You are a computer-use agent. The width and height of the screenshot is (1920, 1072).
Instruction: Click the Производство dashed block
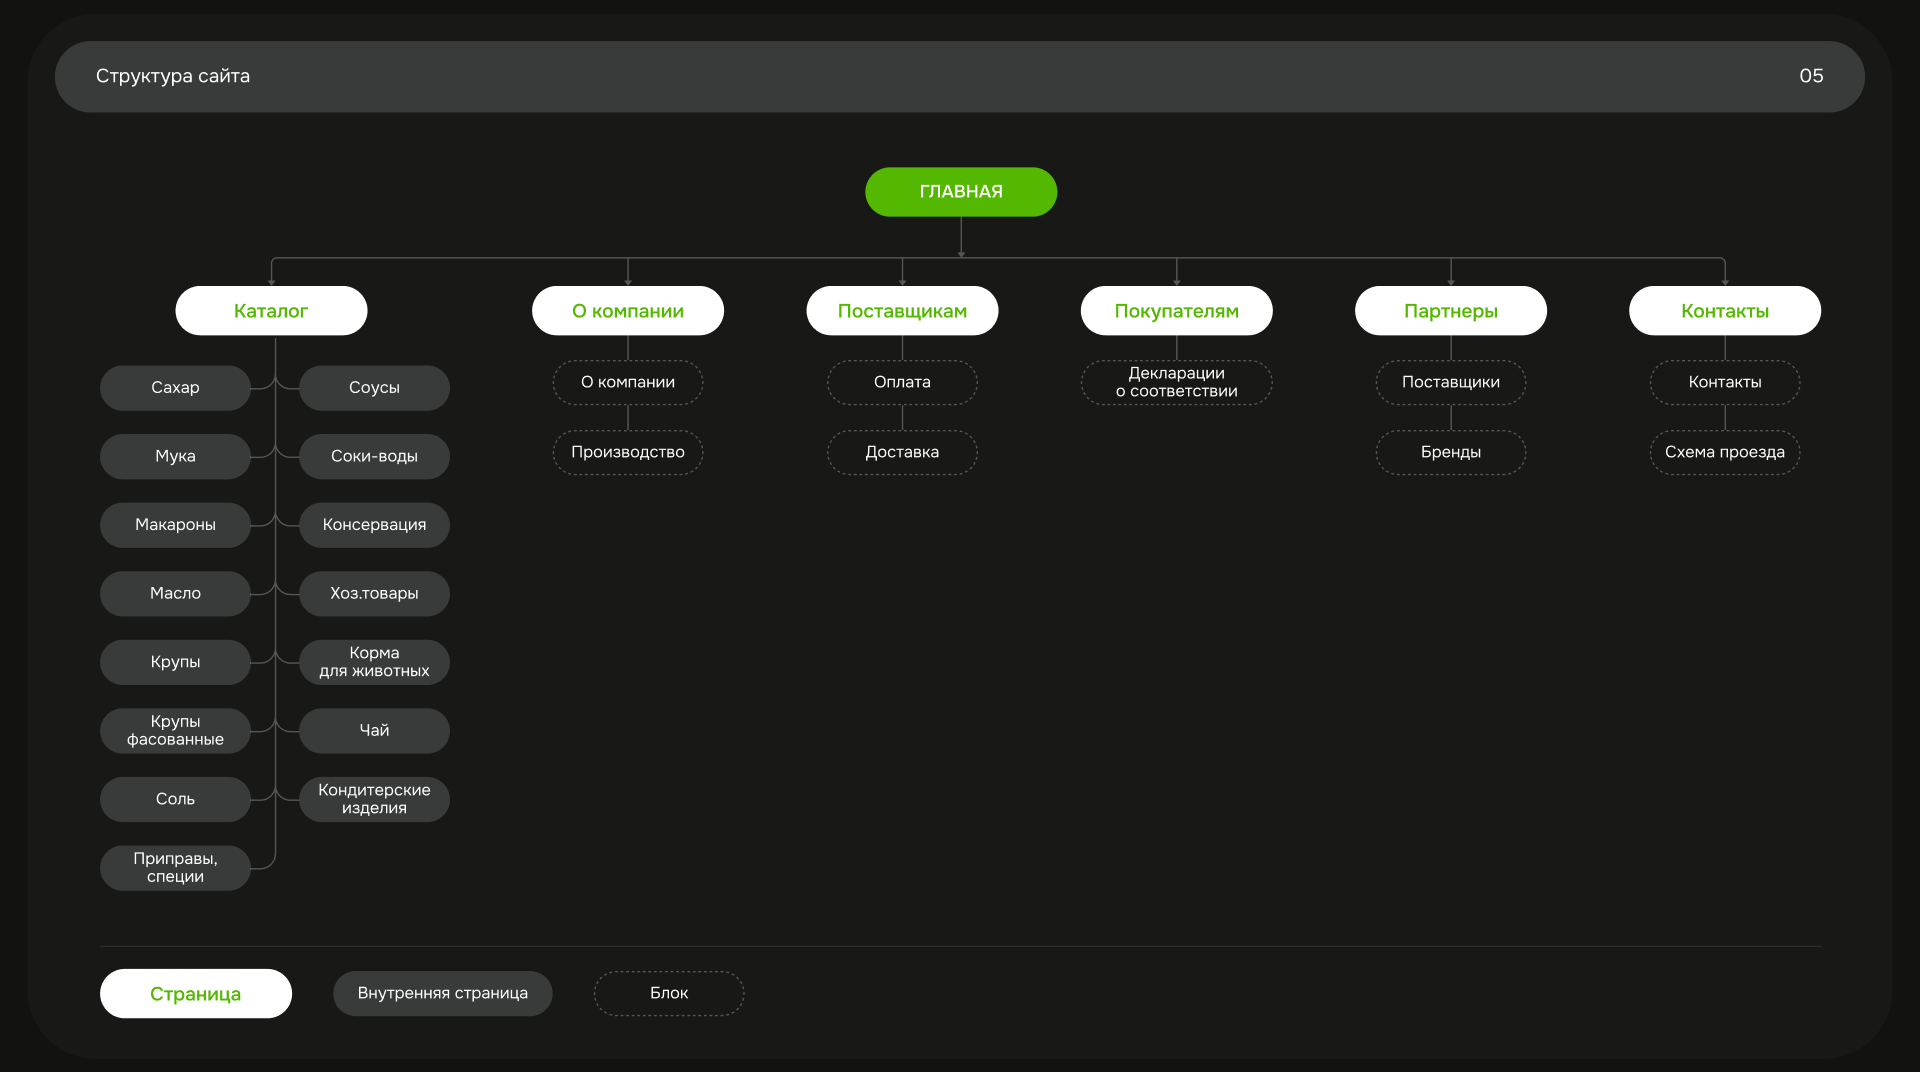(627, 452)
